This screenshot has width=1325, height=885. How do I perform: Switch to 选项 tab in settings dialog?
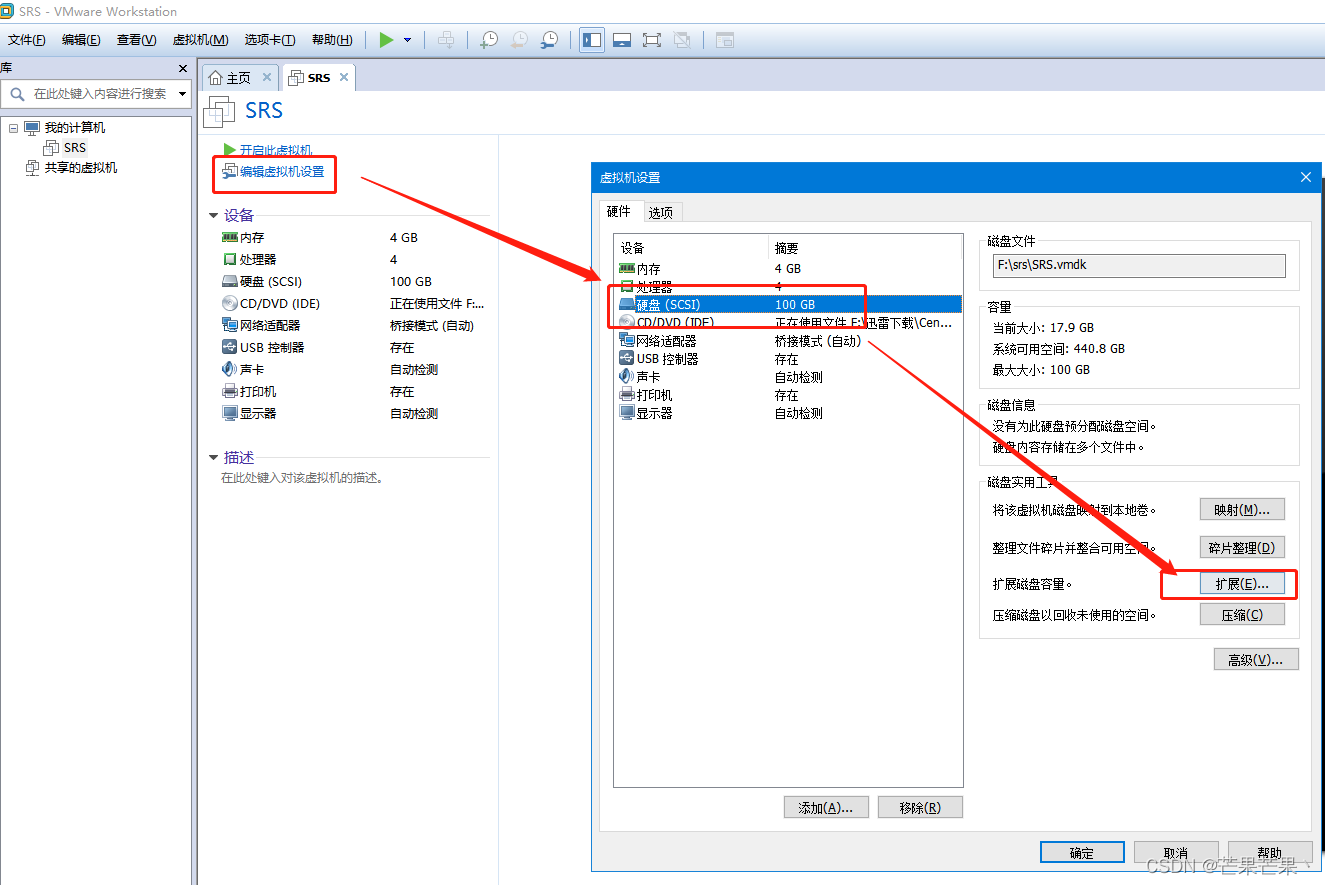point(660,212)
